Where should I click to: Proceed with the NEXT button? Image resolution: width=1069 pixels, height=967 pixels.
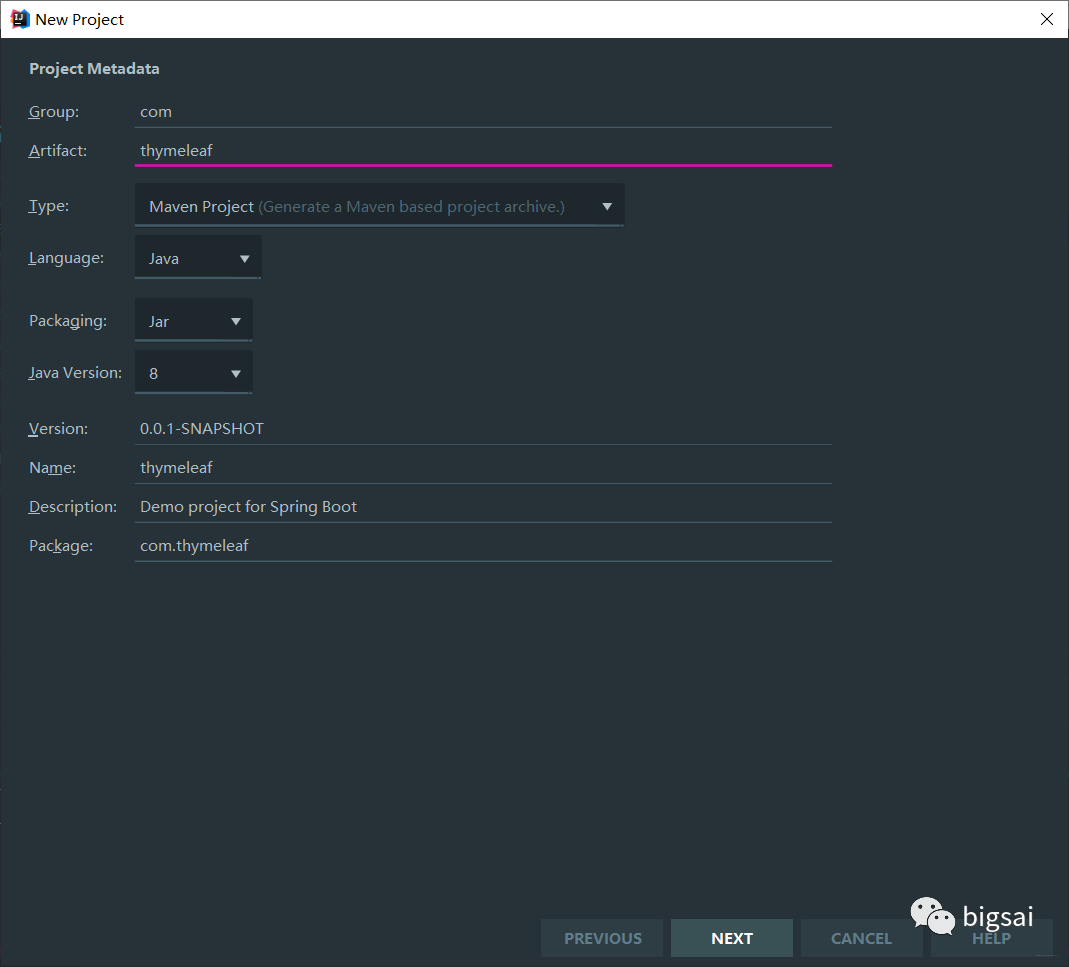pos(732,938)
